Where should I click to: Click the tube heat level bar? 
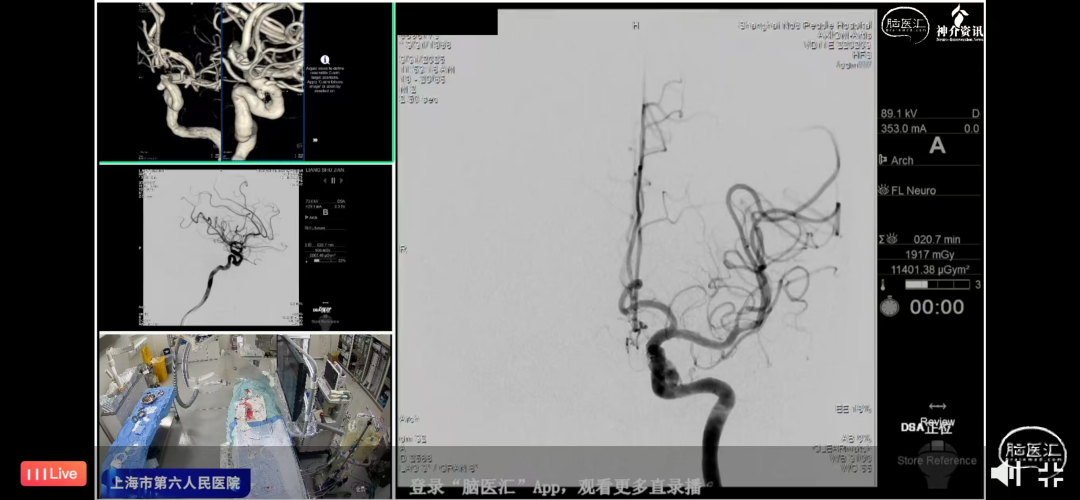(x=937, y=284)
